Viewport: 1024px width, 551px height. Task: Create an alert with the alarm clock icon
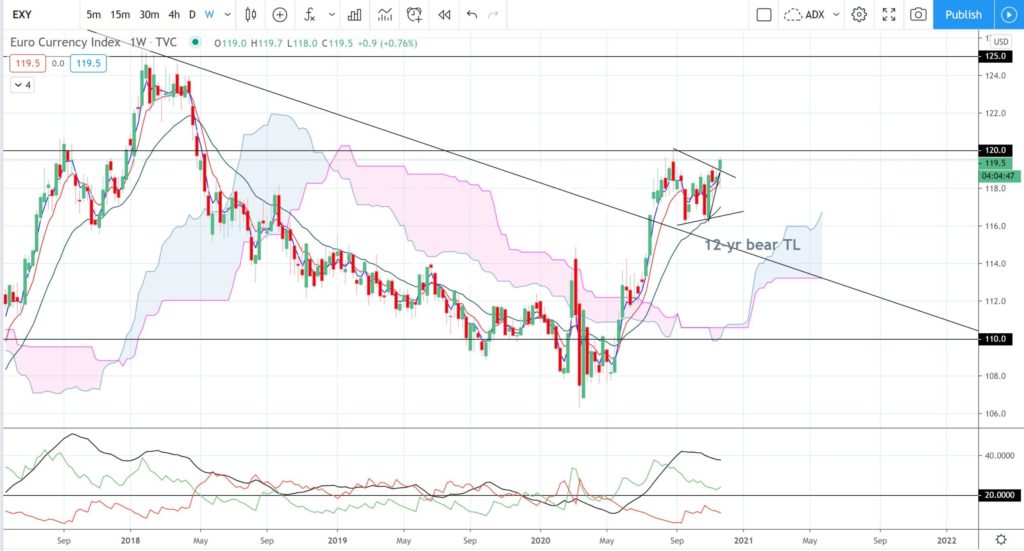click(x=414, y=14)
